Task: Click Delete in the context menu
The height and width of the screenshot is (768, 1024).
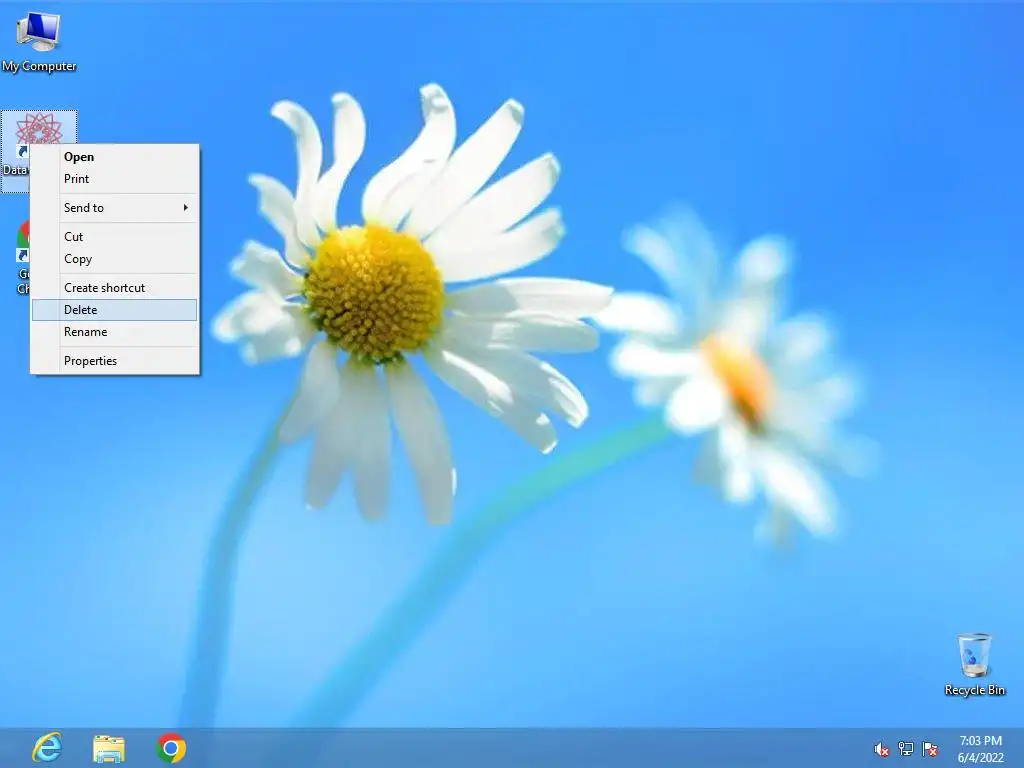Action: 115,310
